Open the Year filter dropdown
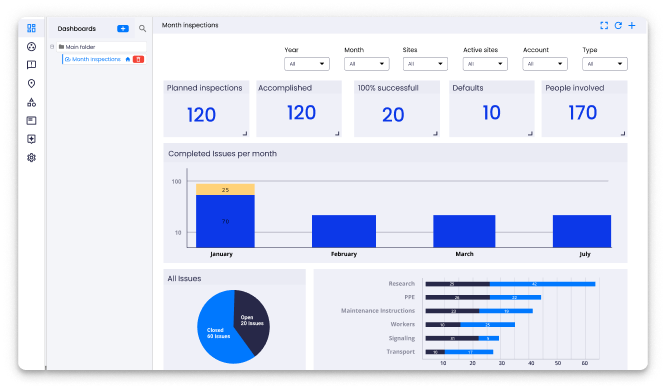The image size is (666, 389). coord(307,64)
